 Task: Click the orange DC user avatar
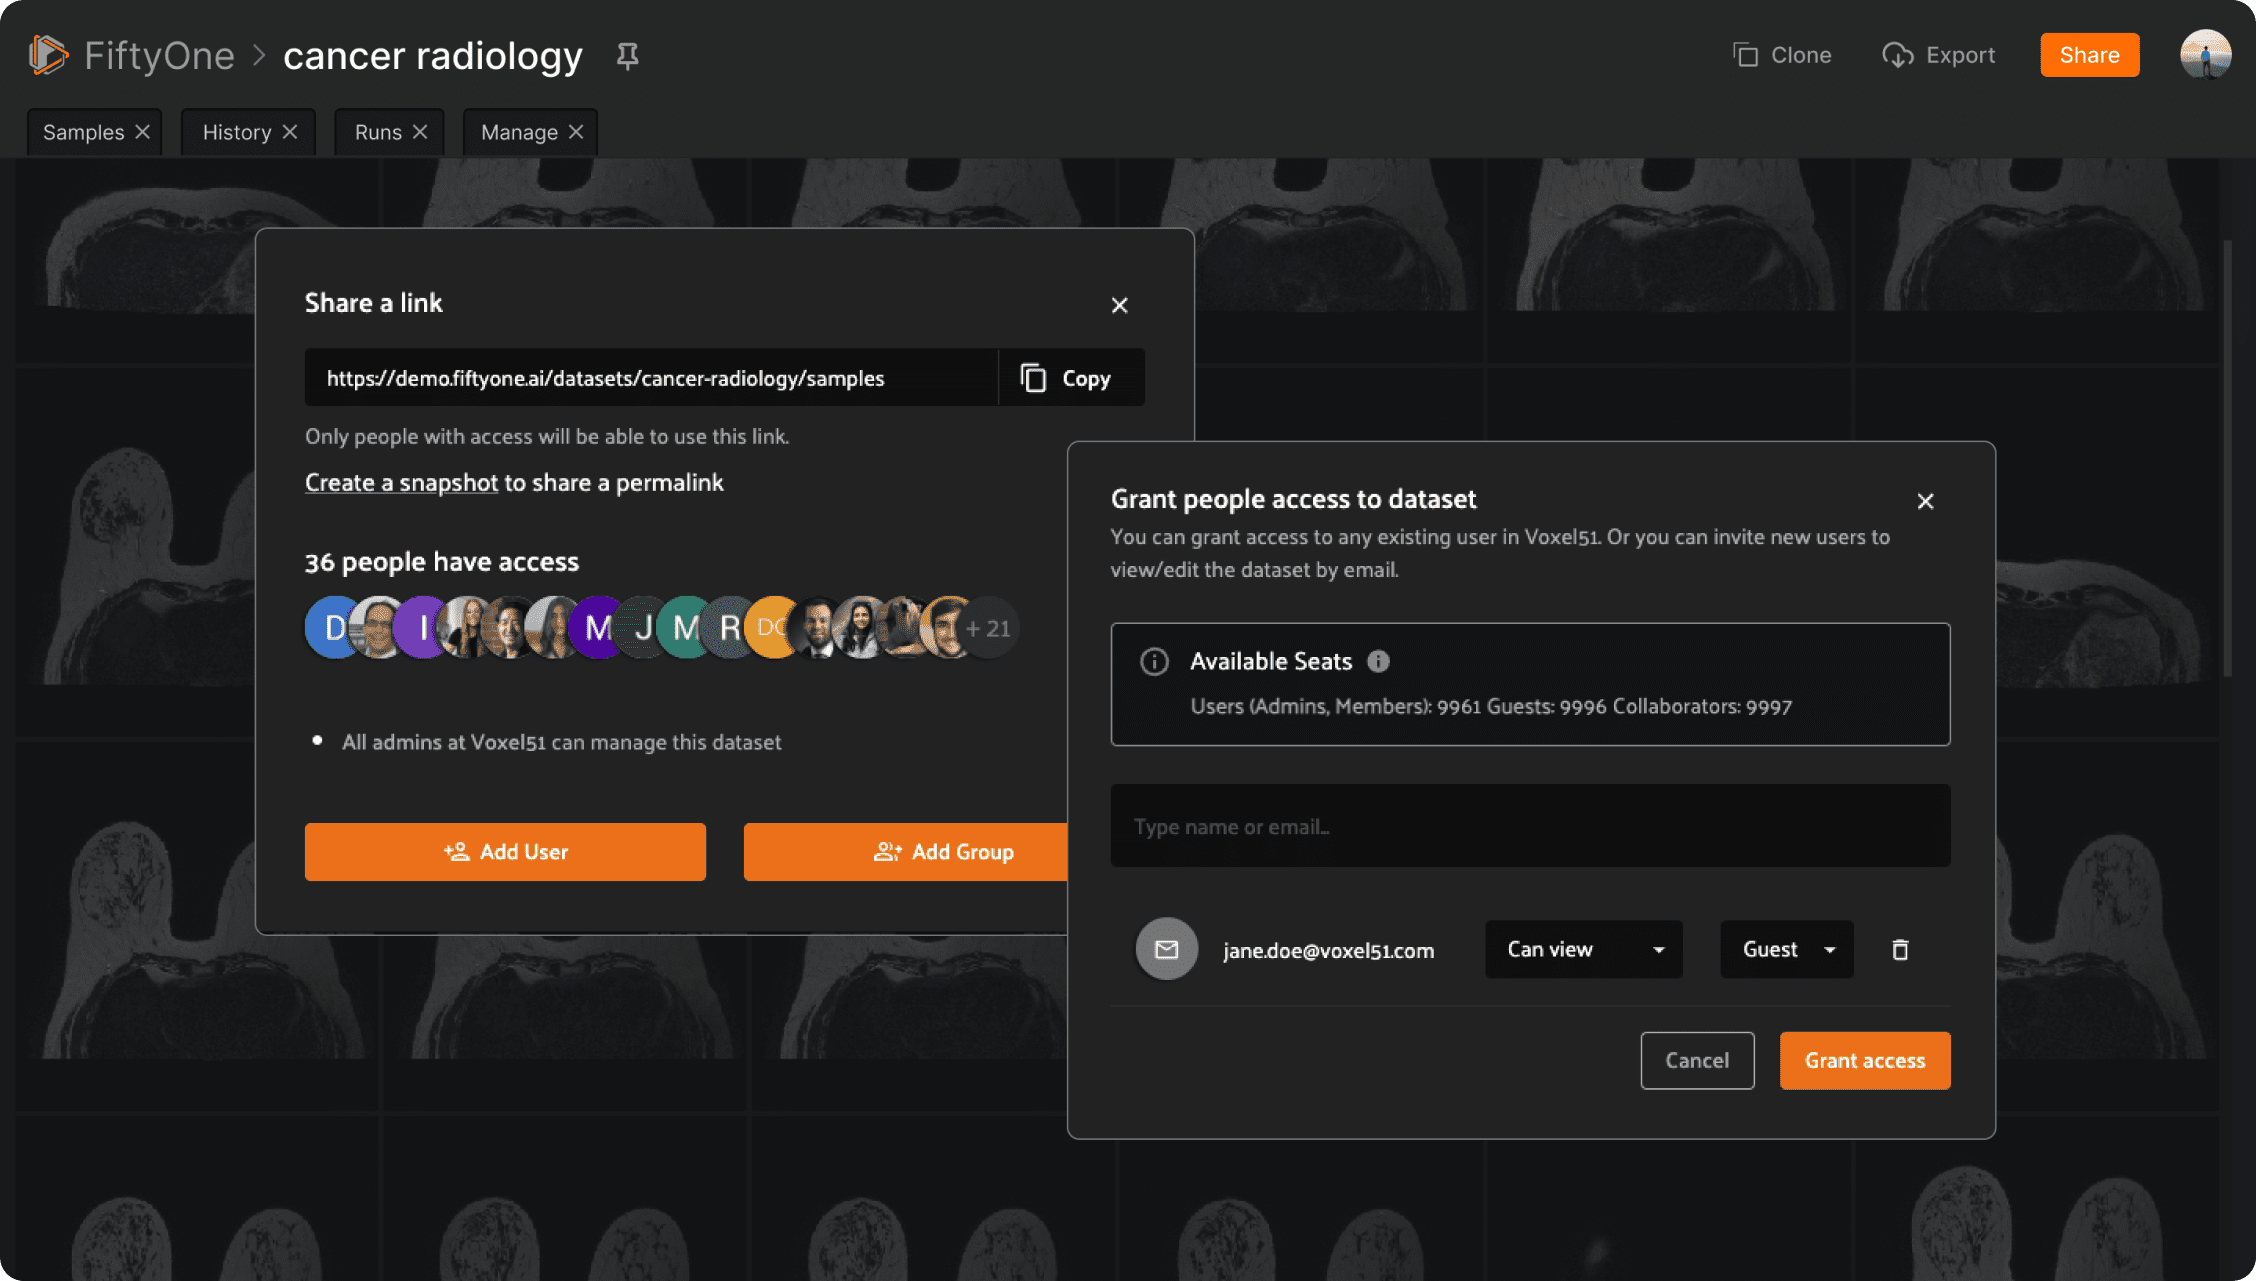coord(772,627)
